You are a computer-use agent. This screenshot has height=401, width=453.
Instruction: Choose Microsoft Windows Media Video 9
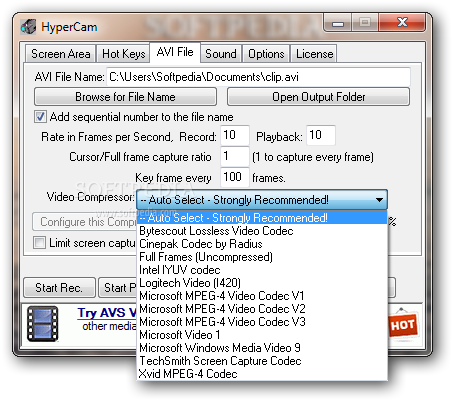coord(262,348)
